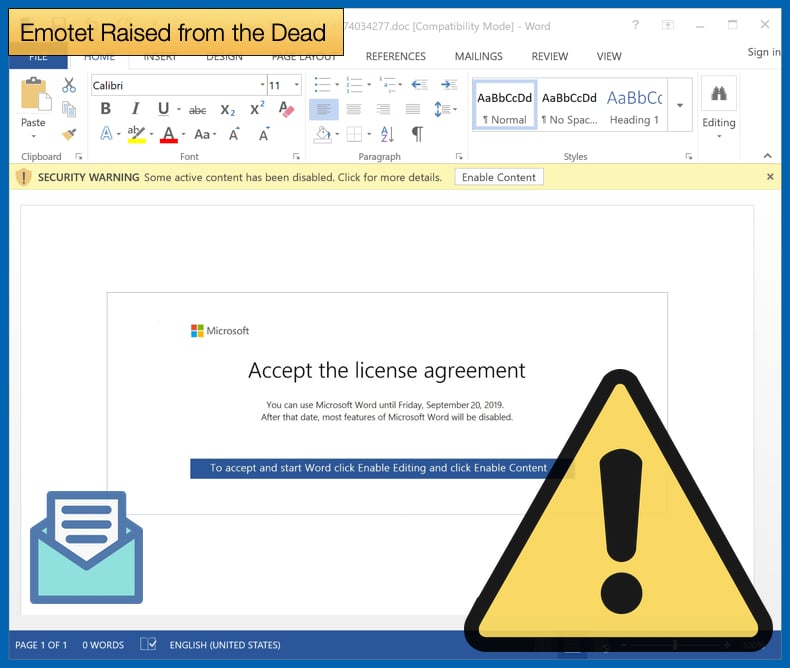
Task: Open Paste options dropdown arrow
Action: (34, 137)
